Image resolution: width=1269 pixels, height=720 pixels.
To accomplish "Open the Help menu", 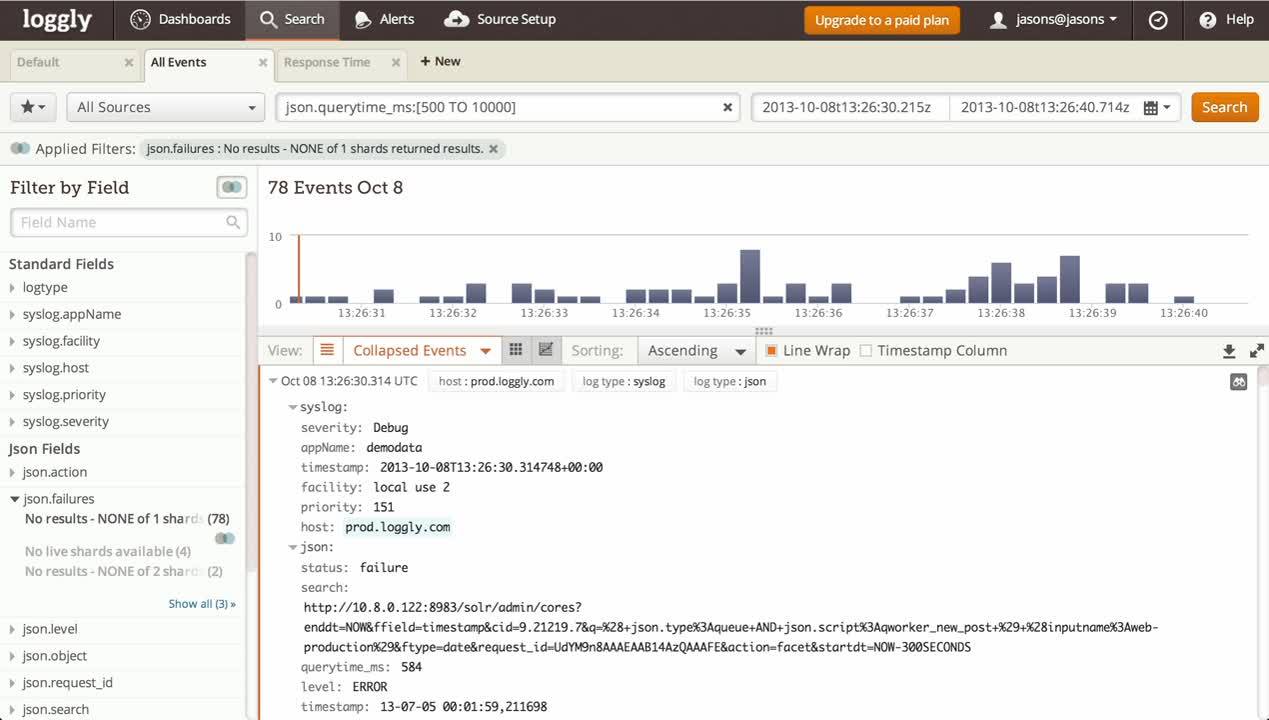I will point(1226,19).
